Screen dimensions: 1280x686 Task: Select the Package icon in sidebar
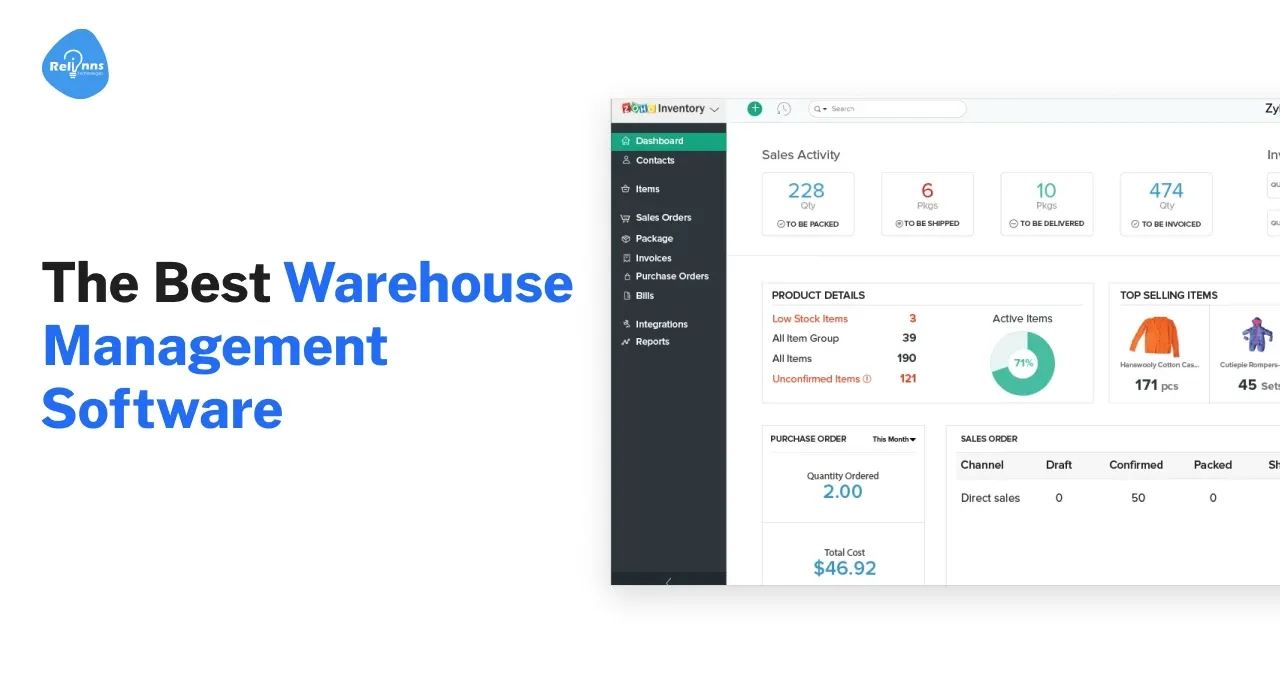[625, 238]
